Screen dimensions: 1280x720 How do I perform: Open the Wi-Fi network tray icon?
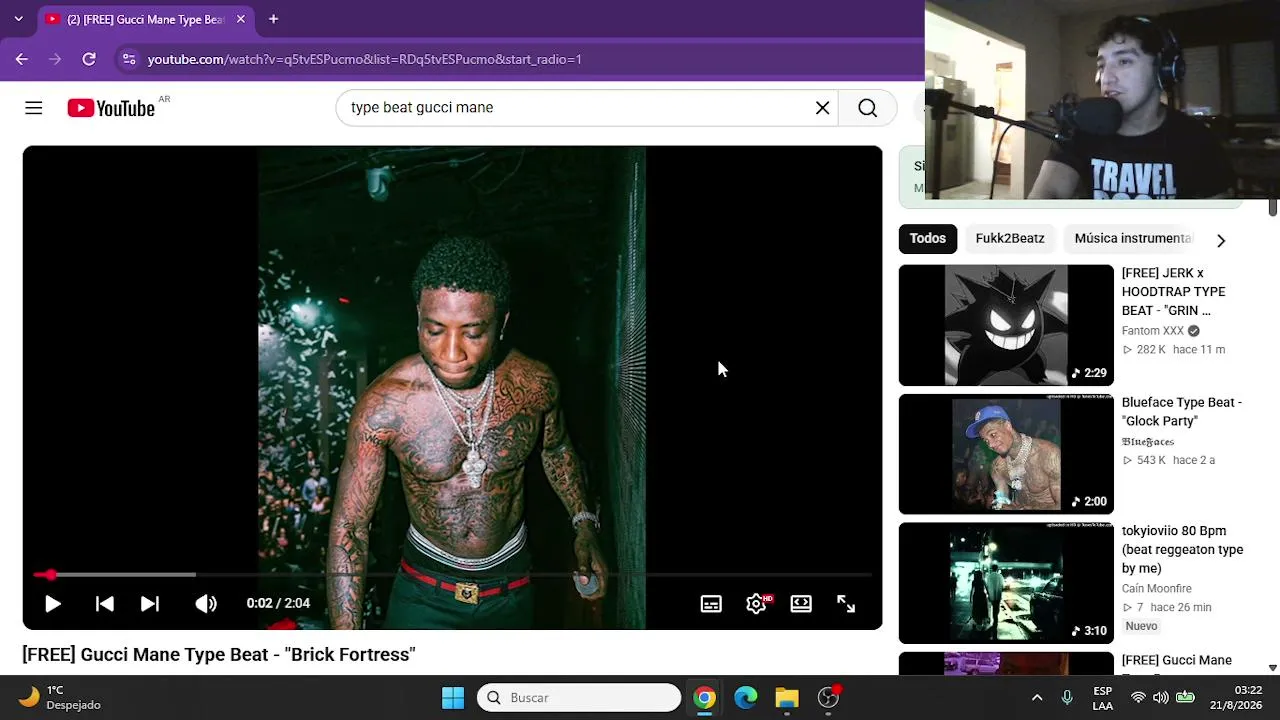[1138, 698]
